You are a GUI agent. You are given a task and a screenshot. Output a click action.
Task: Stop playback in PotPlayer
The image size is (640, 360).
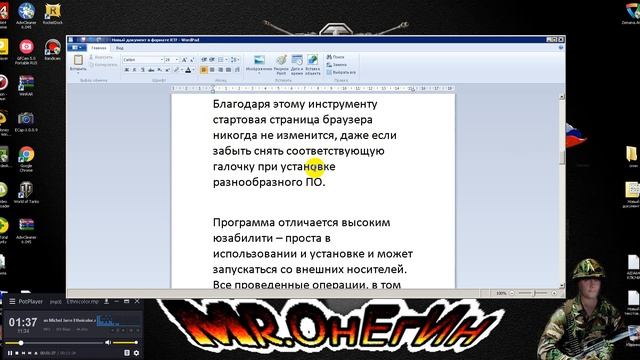click(x=17, y=353)
